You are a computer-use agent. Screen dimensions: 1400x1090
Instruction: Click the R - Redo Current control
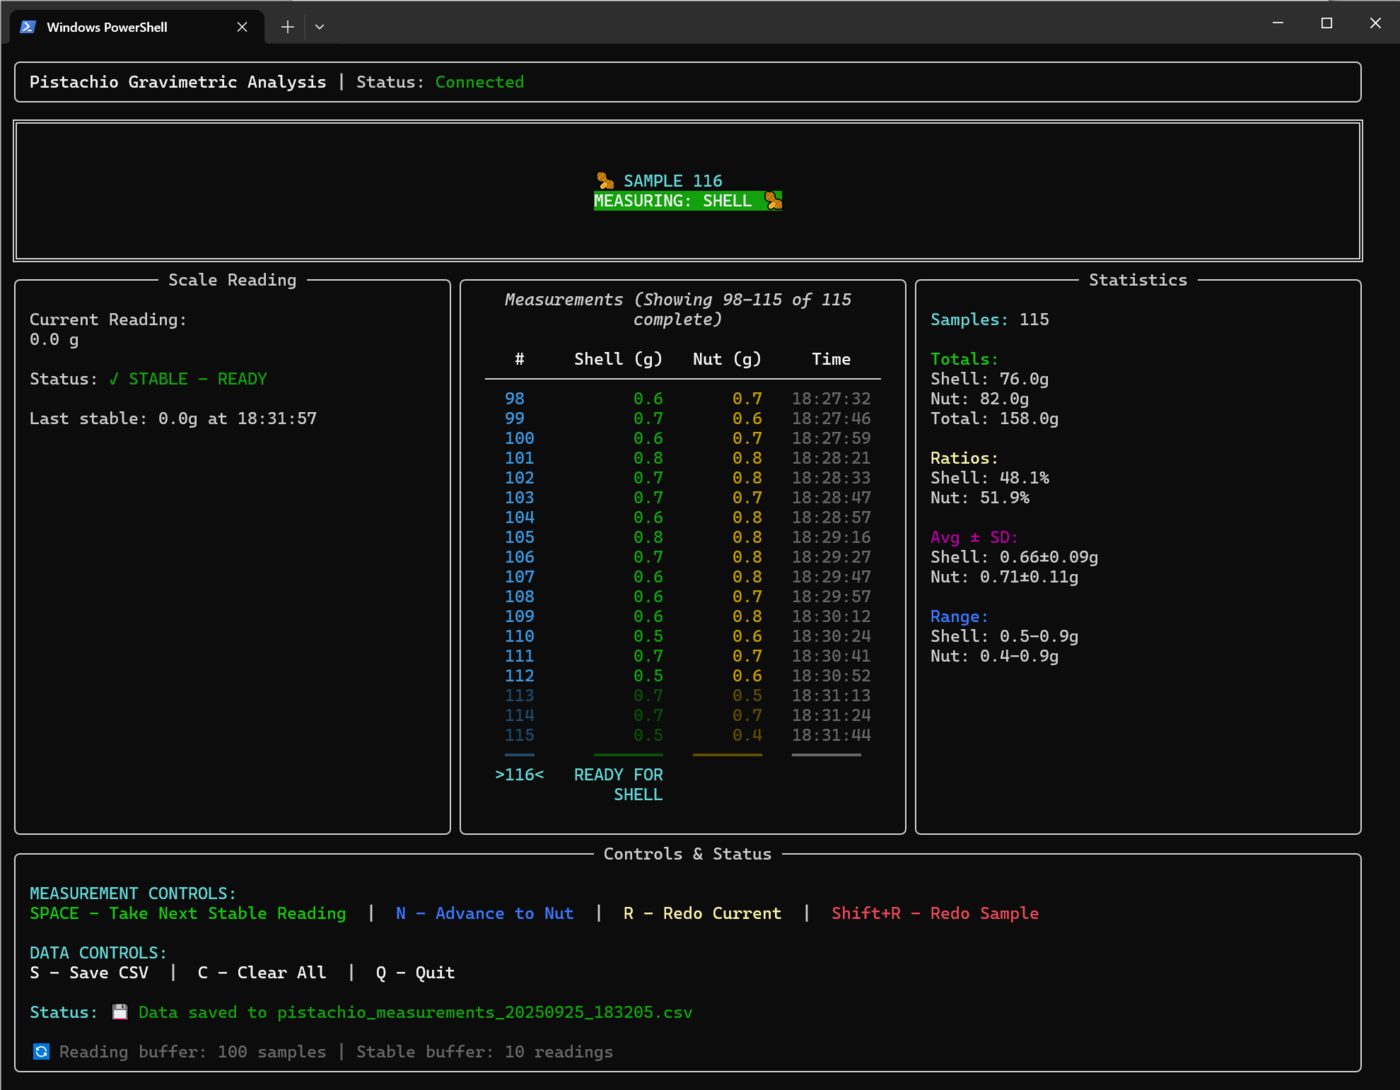coord(702,913)
